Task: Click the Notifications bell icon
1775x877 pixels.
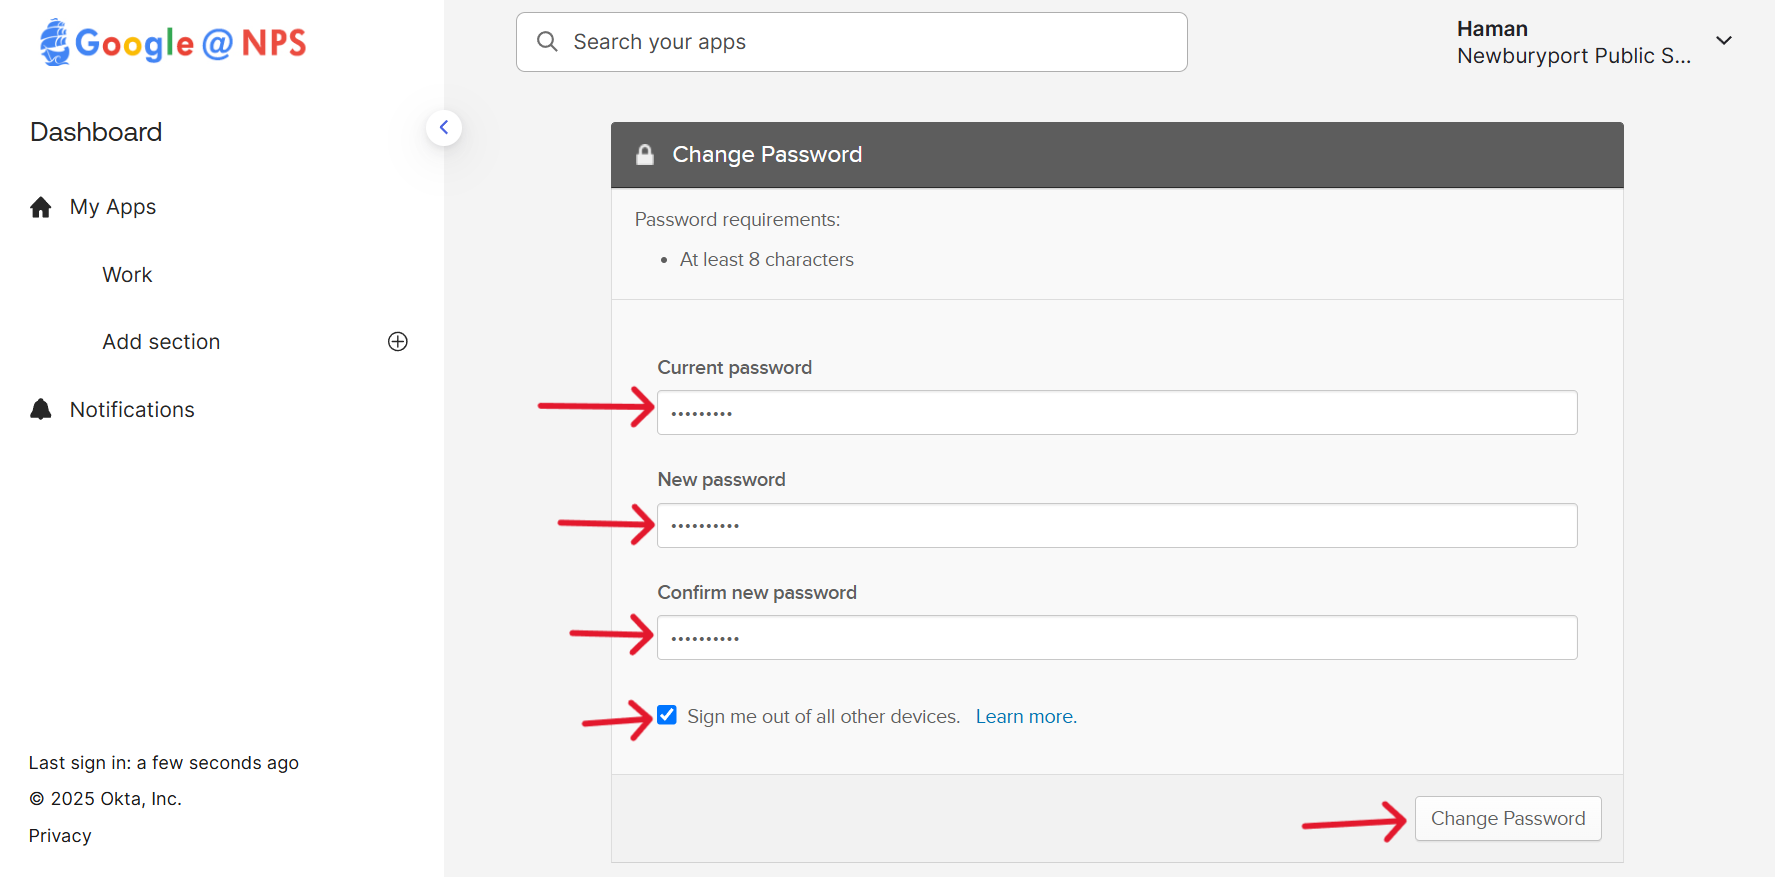Action: (x=41, y=409)
